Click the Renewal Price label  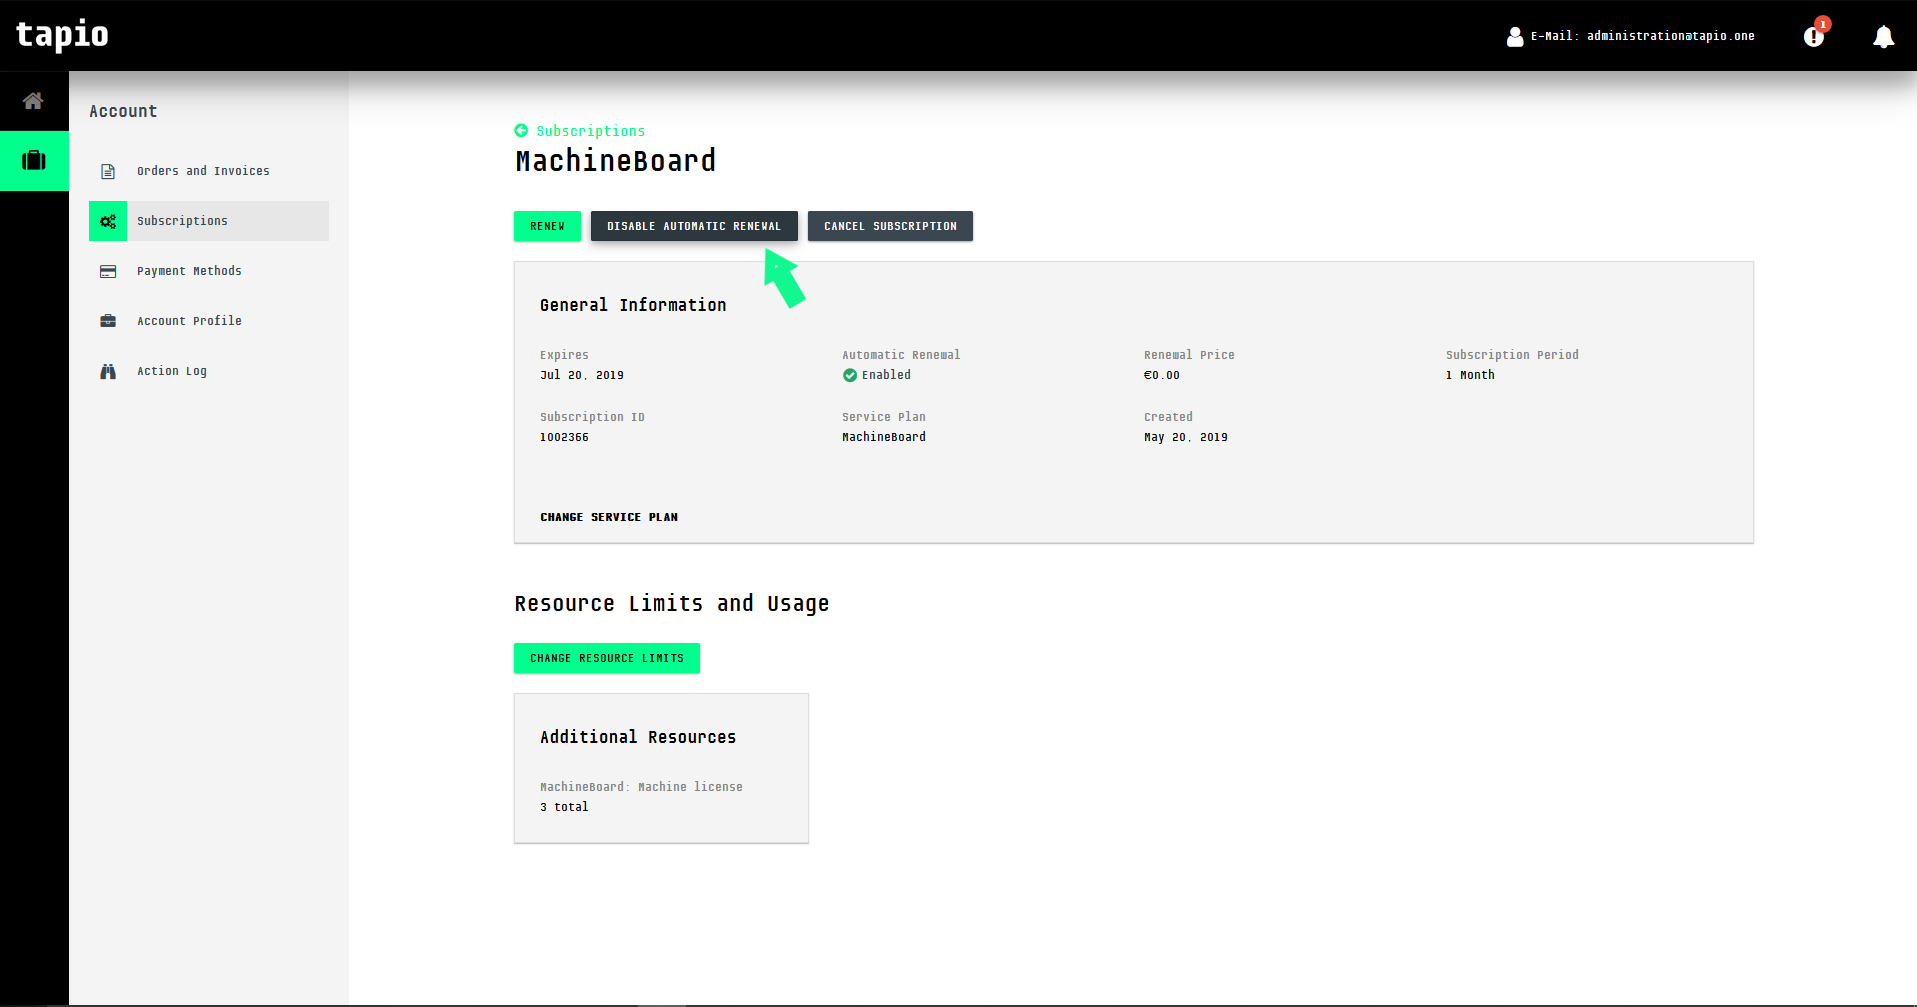click(1189, 355)
